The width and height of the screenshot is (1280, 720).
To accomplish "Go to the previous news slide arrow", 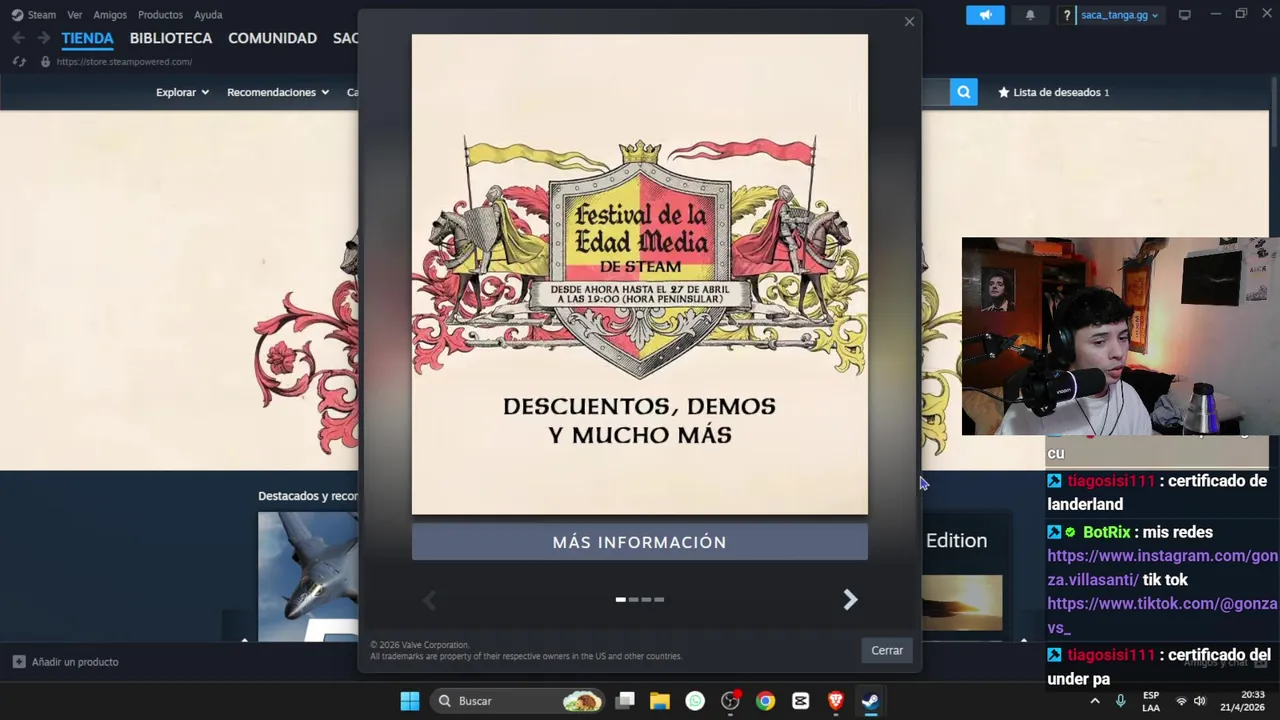I will 429,600.
